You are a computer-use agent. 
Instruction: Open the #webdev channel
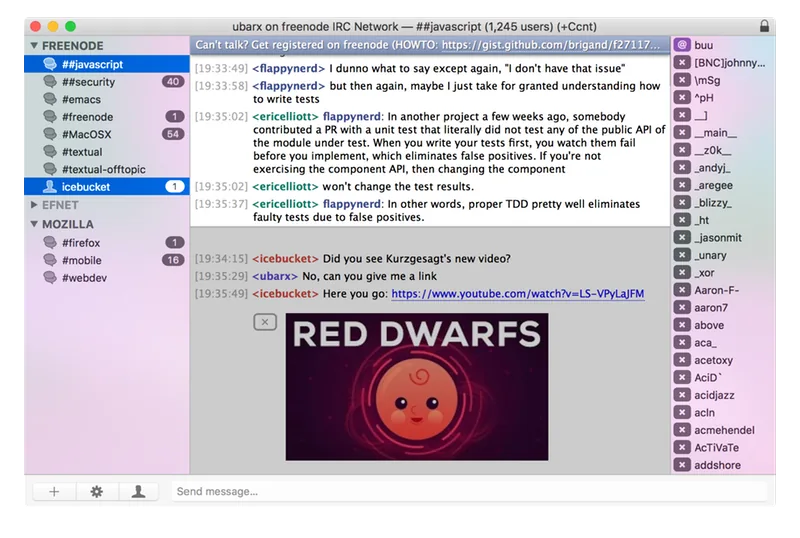tap(107, 278)
